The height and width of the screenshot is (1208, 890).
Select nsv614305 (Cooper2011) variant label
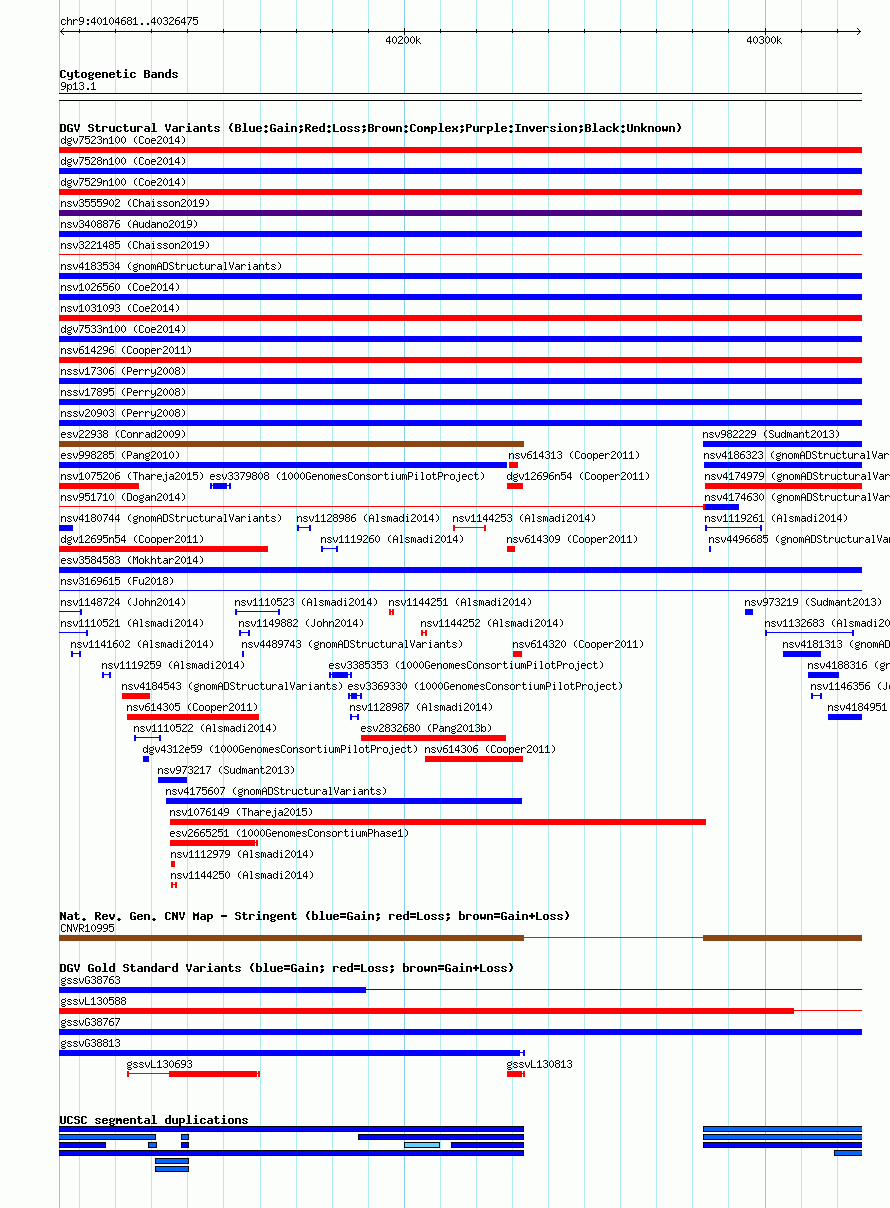[x=192, y=707]
